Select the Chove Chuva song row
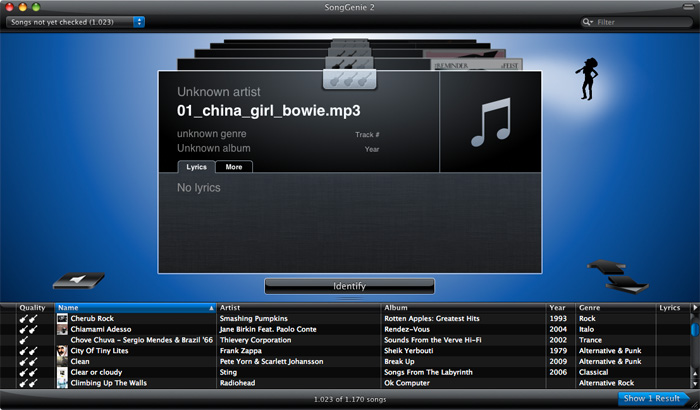This screenshot has width=700, height=410. click(x=345, y=340)
